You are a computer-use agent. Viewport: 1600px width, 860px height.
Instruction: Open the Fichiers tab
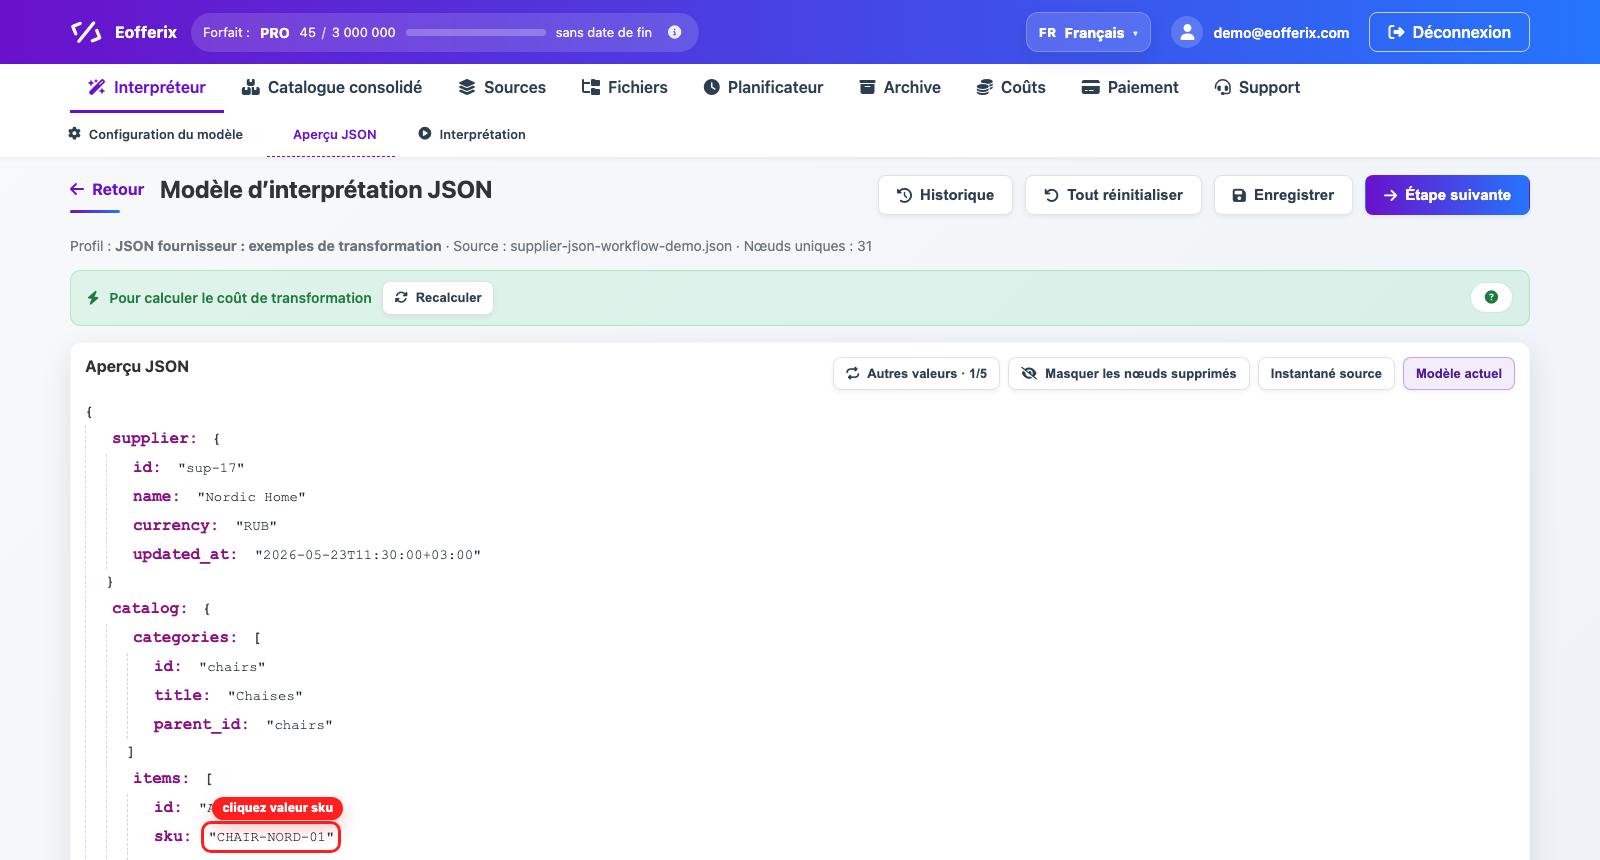click(625, 87)
